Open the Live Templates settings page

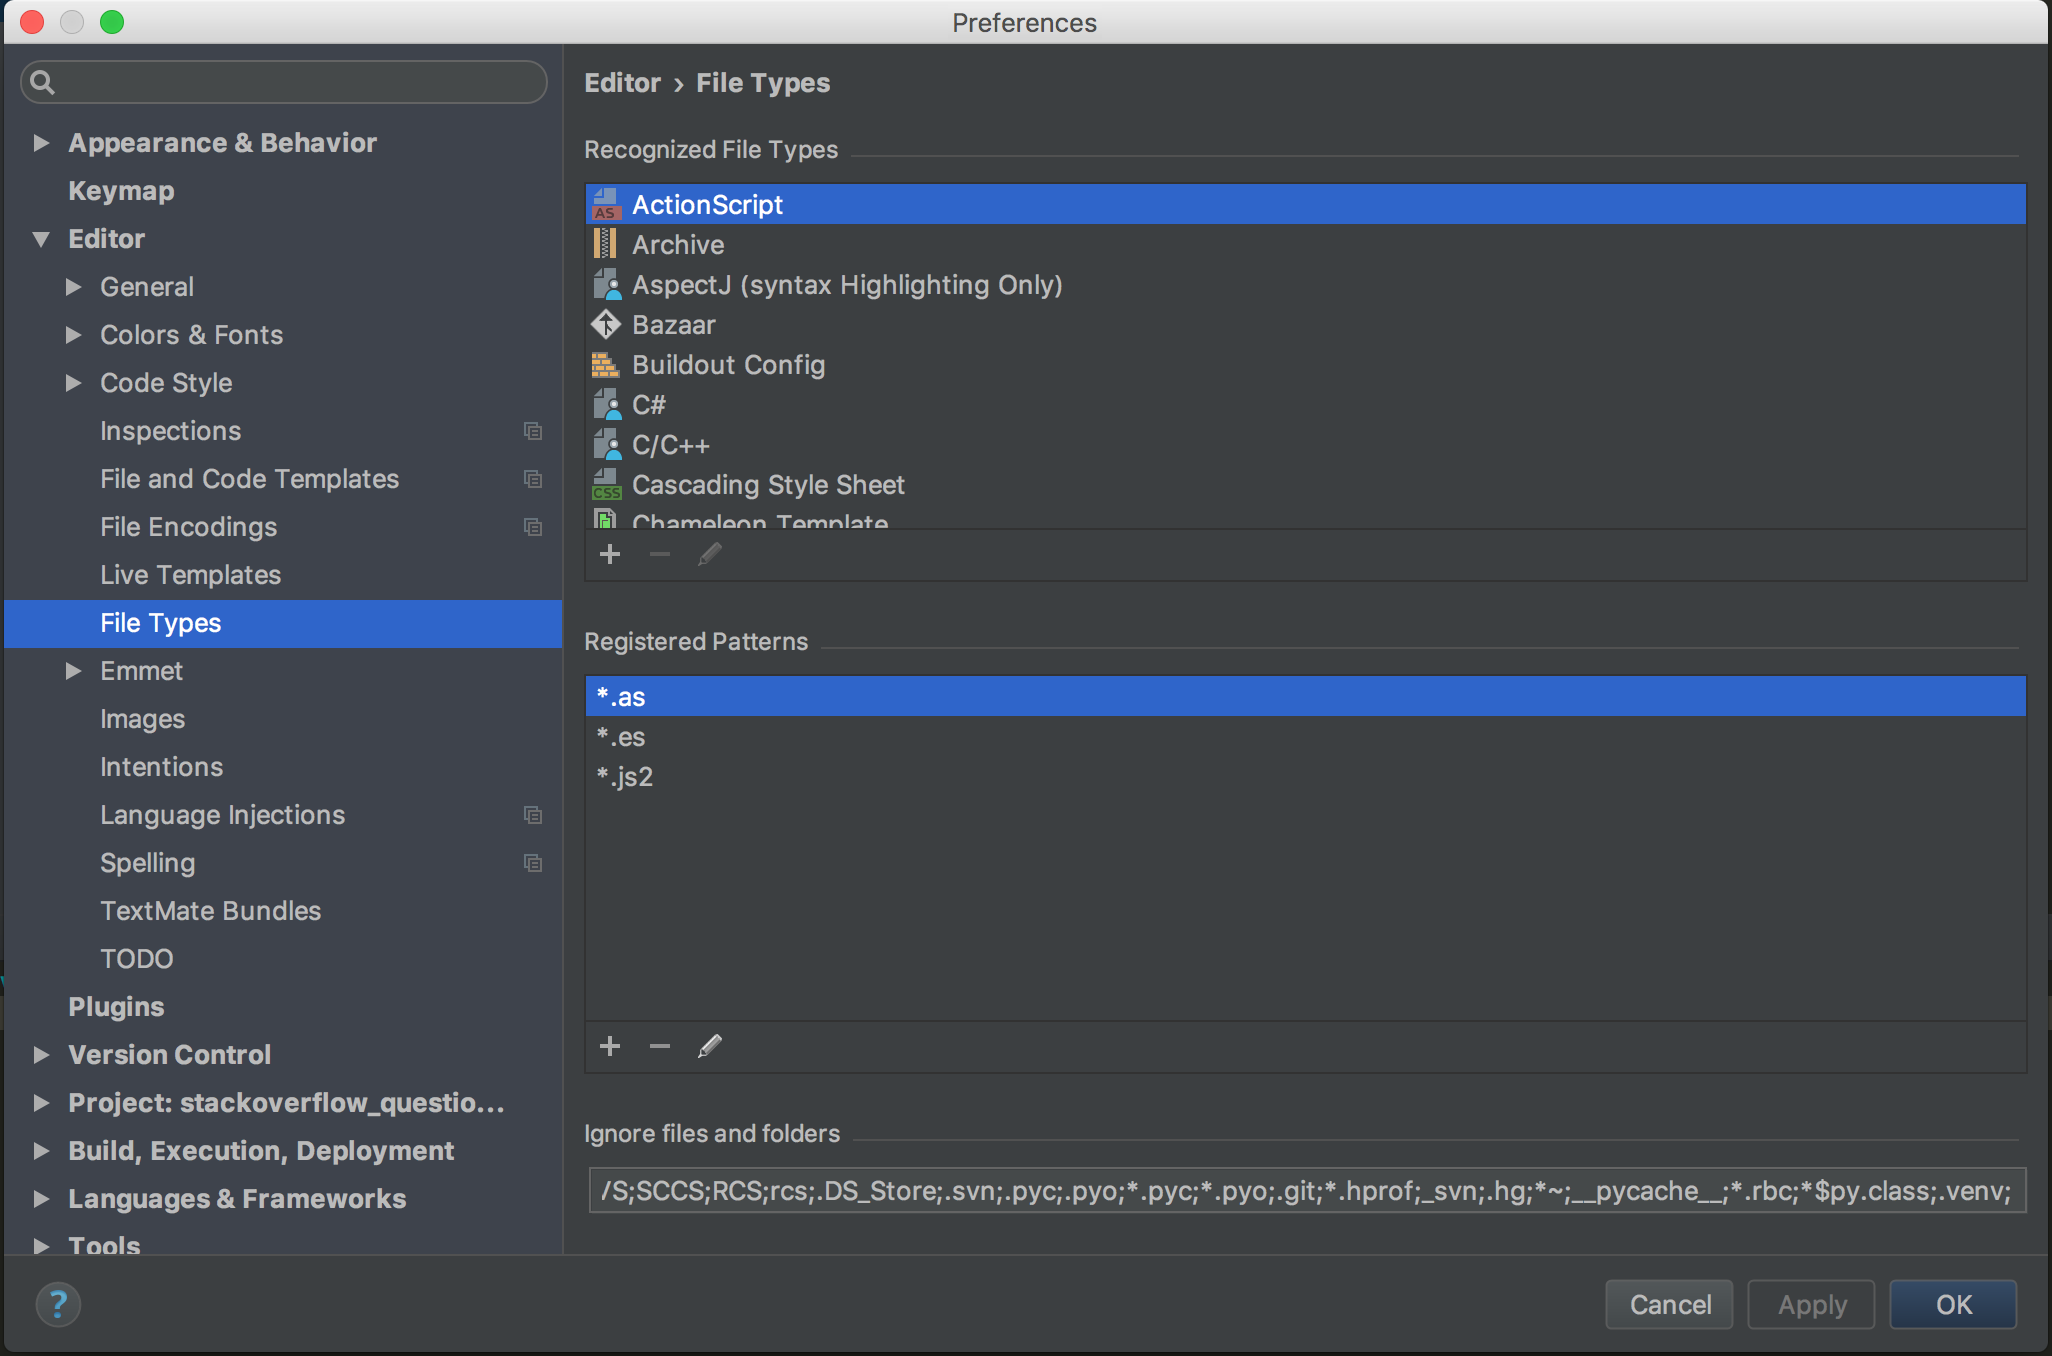190,575
